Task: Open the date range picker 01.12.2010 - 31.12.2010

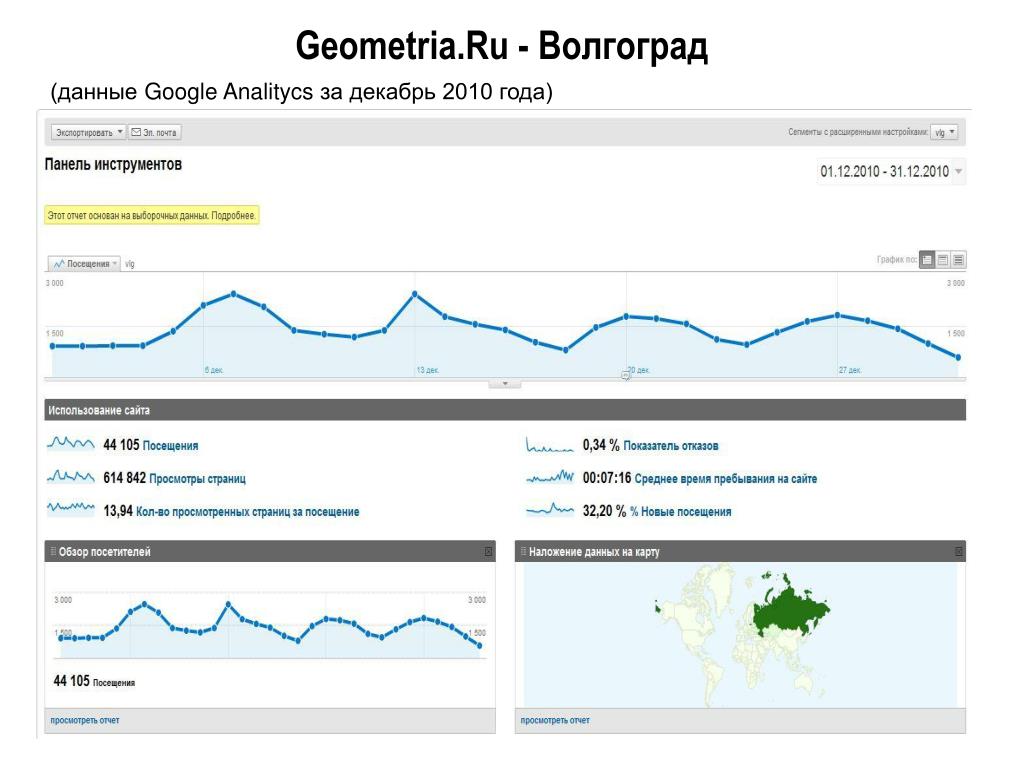Action: (891, 172)
